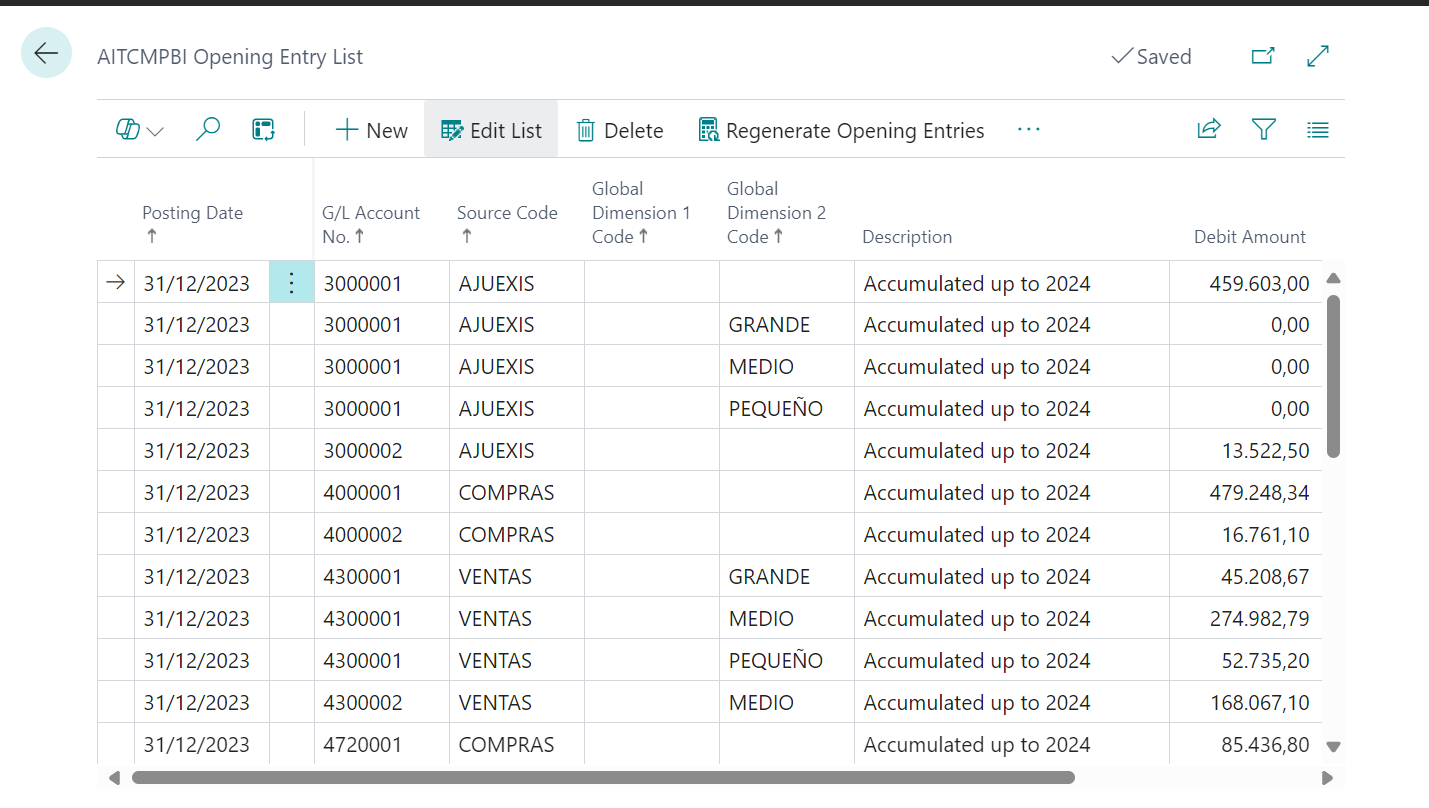Image resolution: width=1429 pixels, height=808 pixels.
Task: Open page in new window icon
Action: [x=1263, y=56]
